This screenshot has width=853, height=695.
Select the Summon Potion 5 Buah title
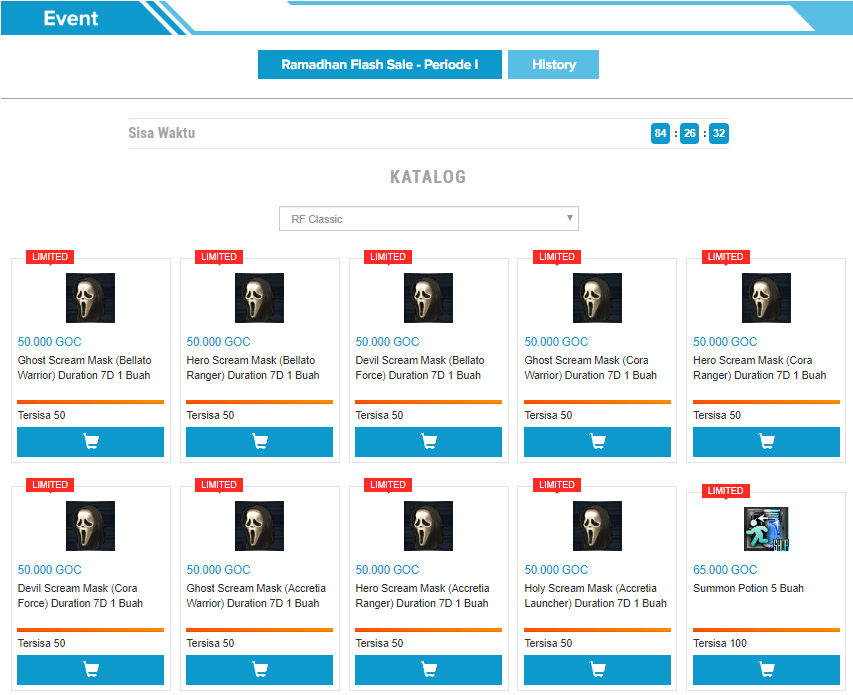tap(748, 588)
